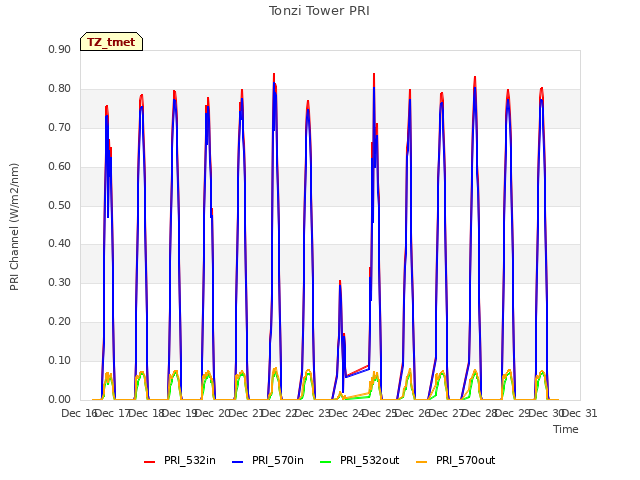The height and width of the screenshot is (480, 640).
Task: Click the 0.60 y-axis tick label
Action: point(60,167)
